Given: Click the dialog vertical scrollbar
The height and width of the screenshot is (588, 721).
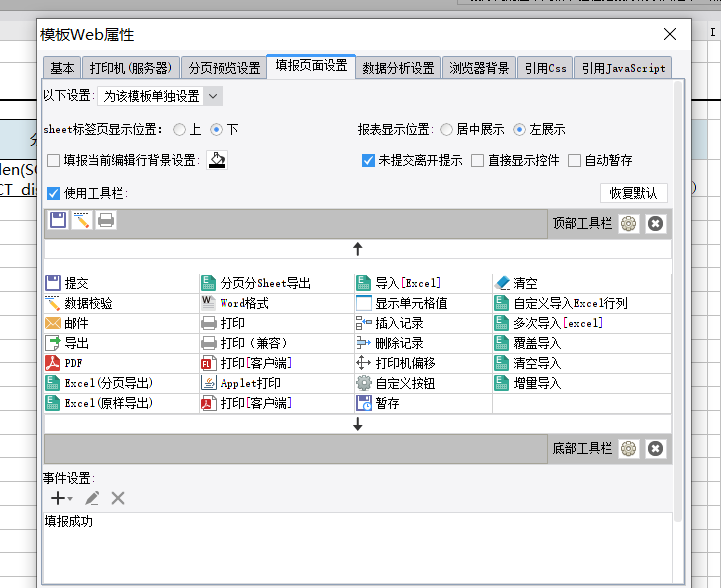Looking at the screenshot, I should (678, 301).
